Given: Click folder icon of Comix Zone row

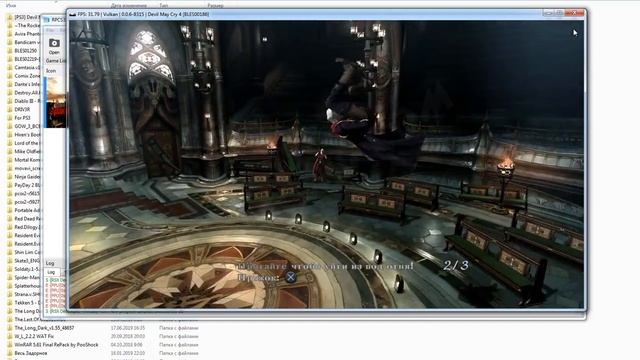Looking at the screenshot, I should [9, 76].
